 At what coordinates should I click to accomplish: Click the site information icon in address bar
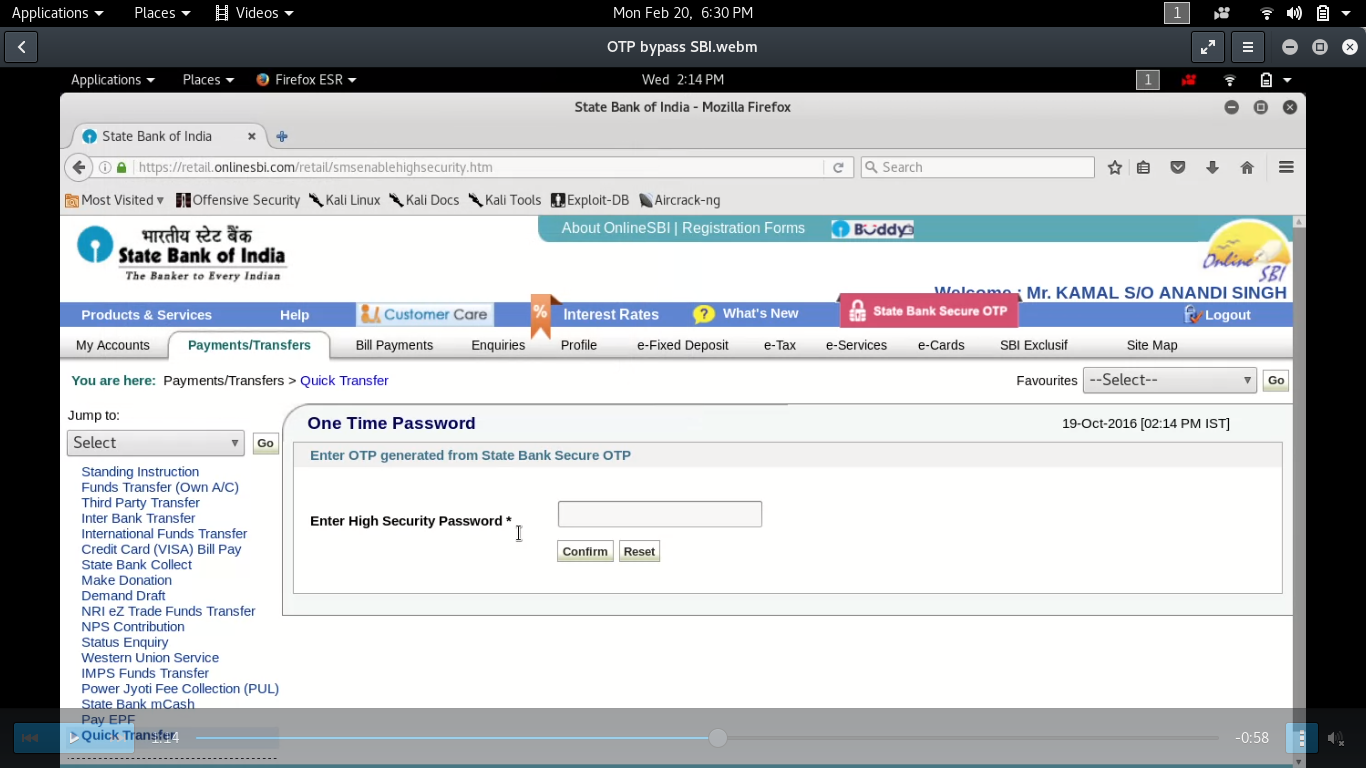(x=105, y=167)
